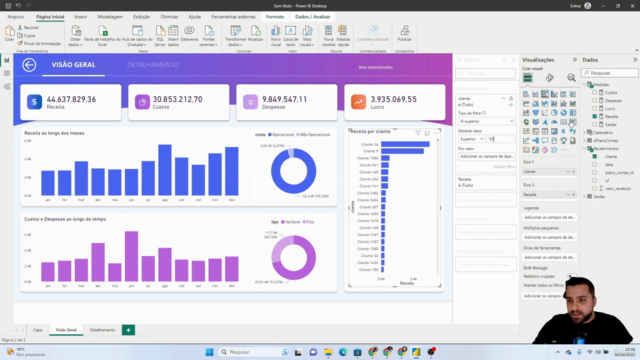The image size is (640, 360).
Task: Open the cliente field dropdown in Eixo Y
Action: [x=568, y=172]
